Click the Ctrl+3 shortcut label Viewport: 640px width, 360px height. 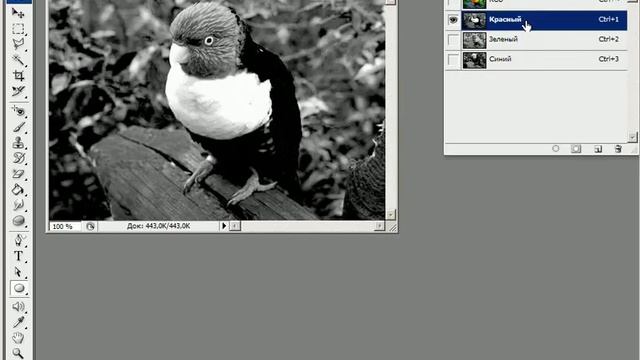(x=609, y=59)
